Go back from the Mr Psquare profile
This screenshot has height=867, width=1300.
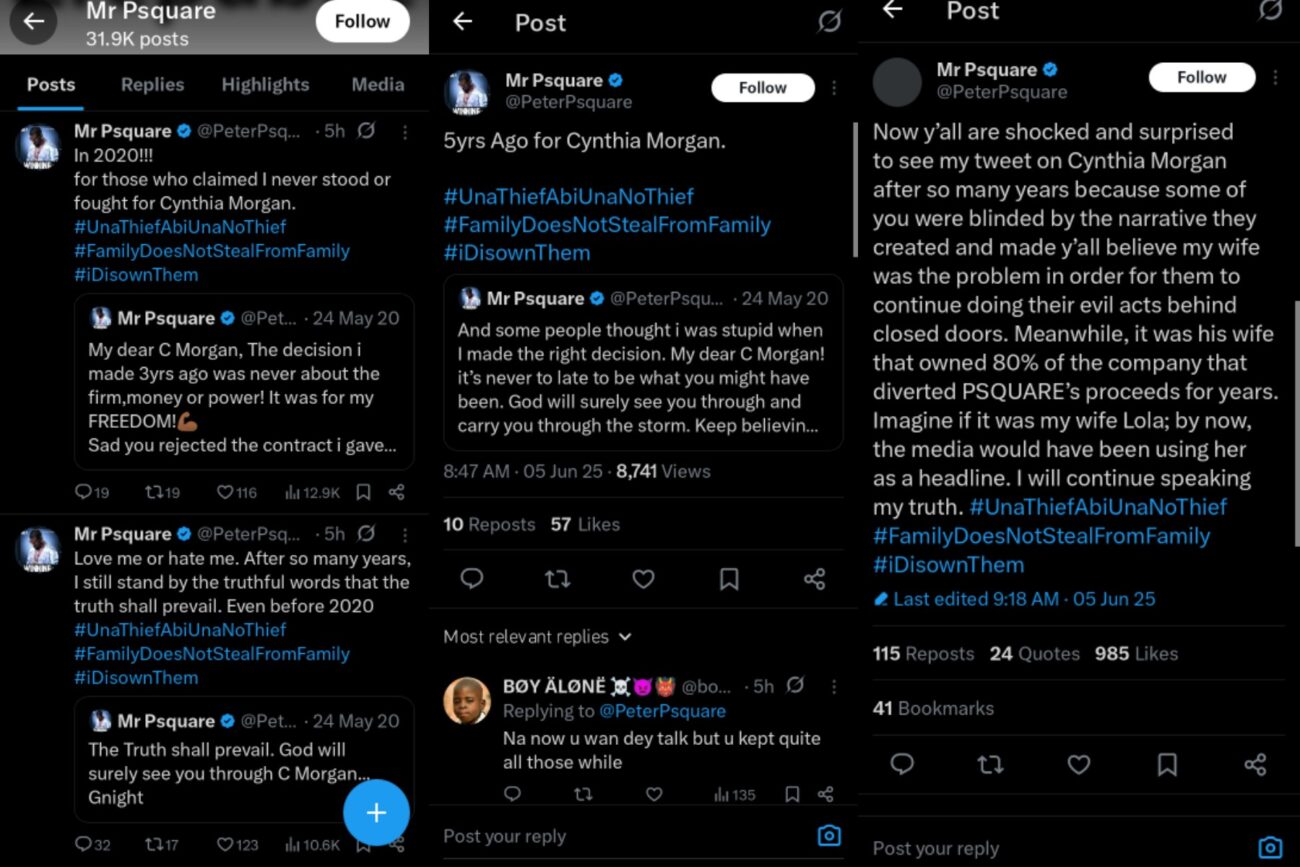[x=34, y=21]
